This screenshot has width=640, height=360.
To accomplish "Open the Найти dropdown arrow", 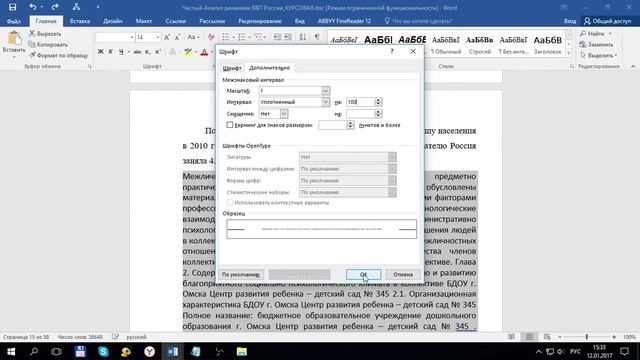I will point(610,34).
